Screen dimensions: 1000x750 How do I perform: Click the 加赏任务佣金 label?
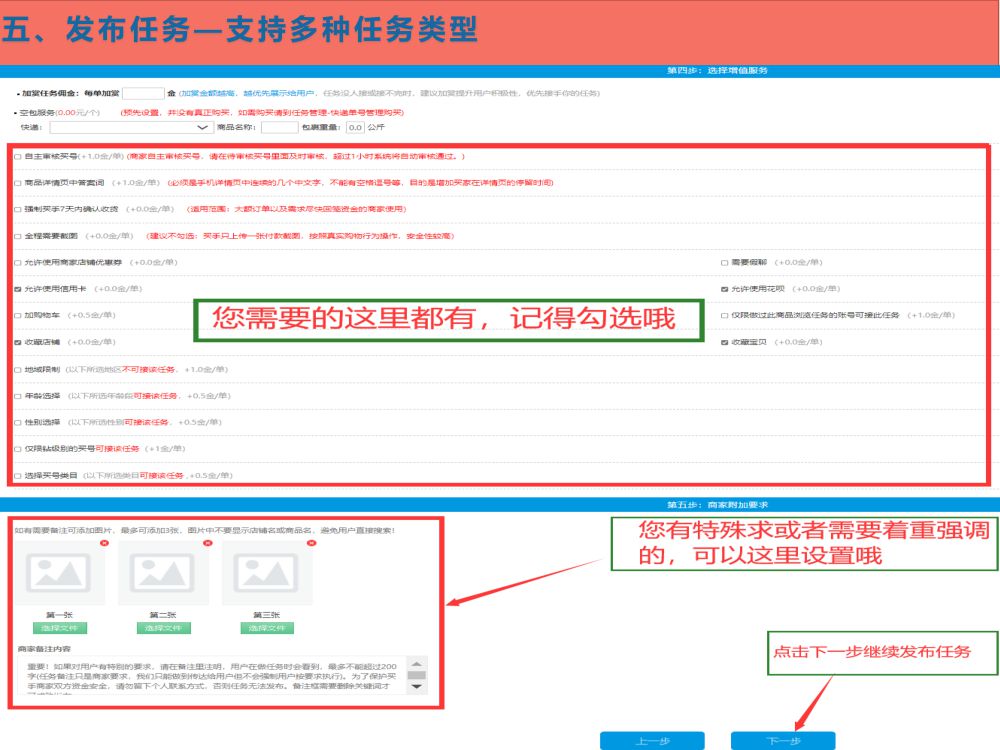pyautogui.click(x=50, y=93)
